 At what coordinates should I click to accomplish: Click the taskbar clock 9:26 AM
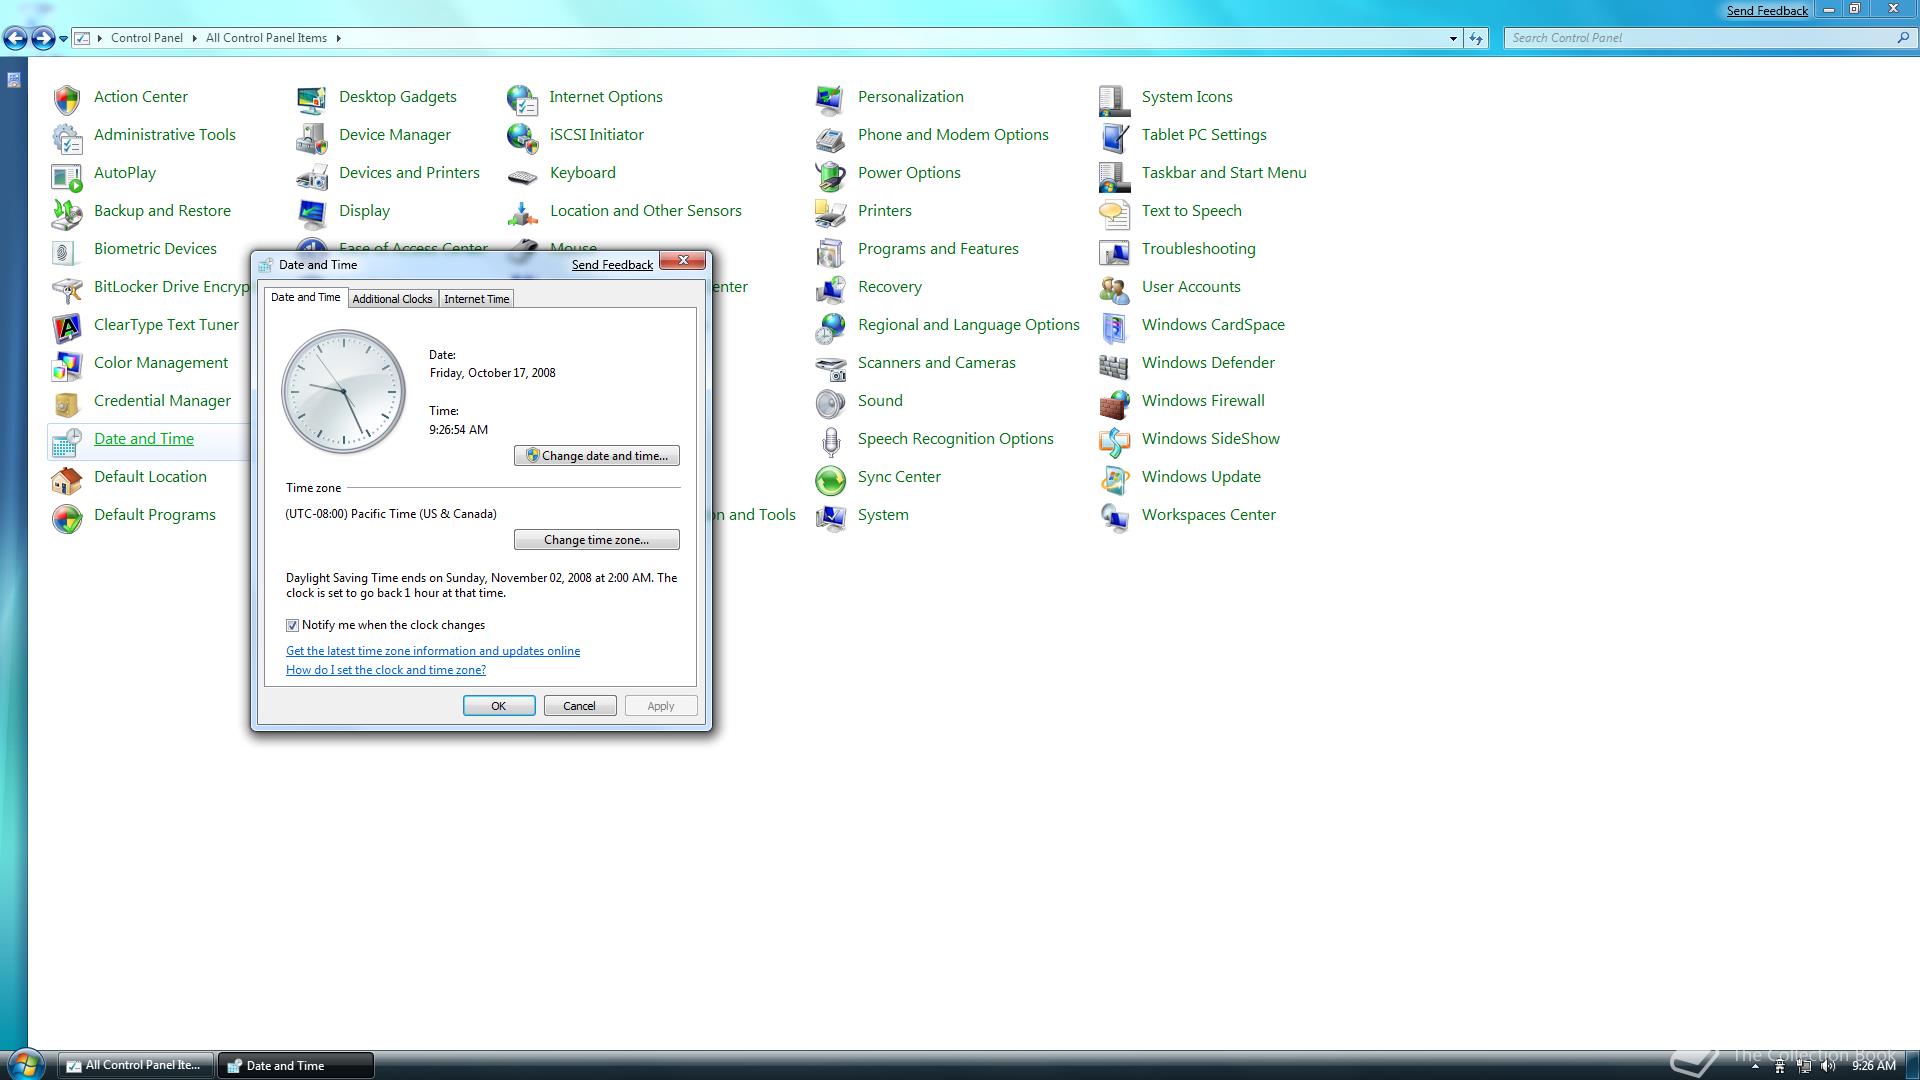pos(1873,1066)
